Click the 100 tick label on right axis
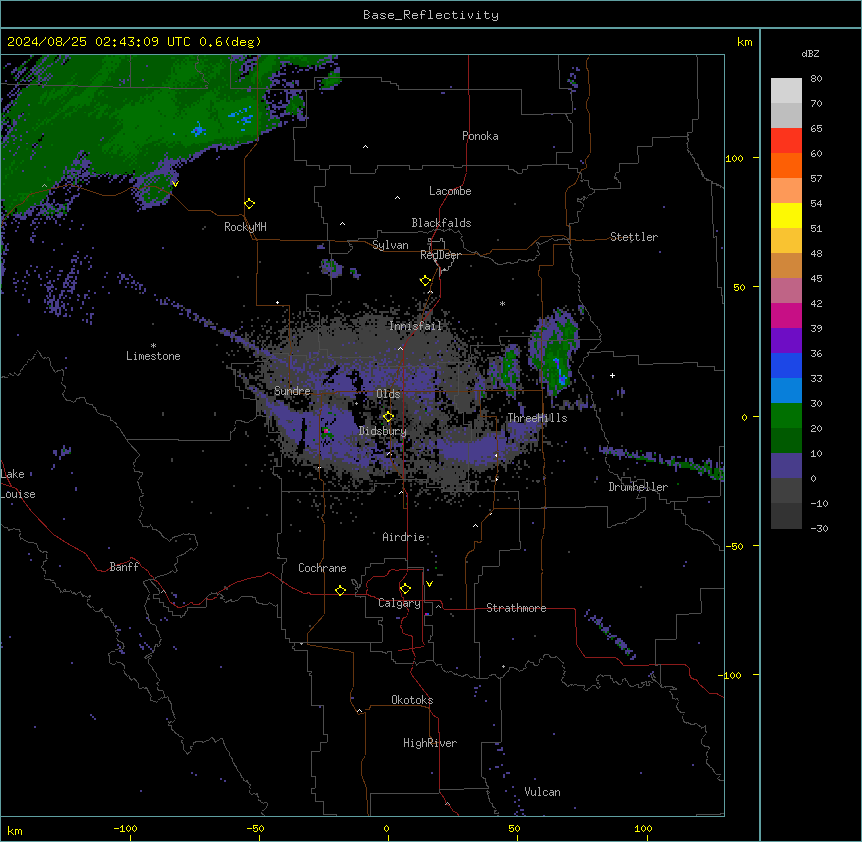The height and width of the screenshot is (842, 862). (x=734, y=158)
